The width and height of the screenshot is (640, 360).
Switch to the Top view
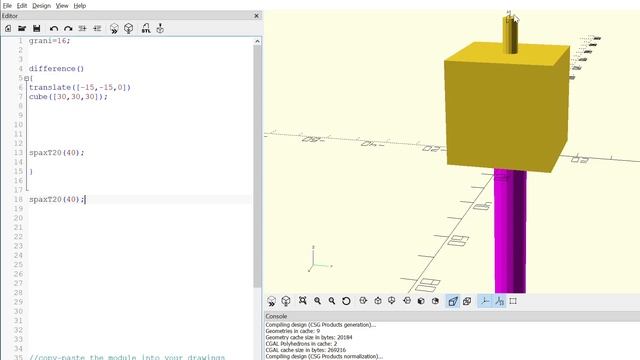378,301
